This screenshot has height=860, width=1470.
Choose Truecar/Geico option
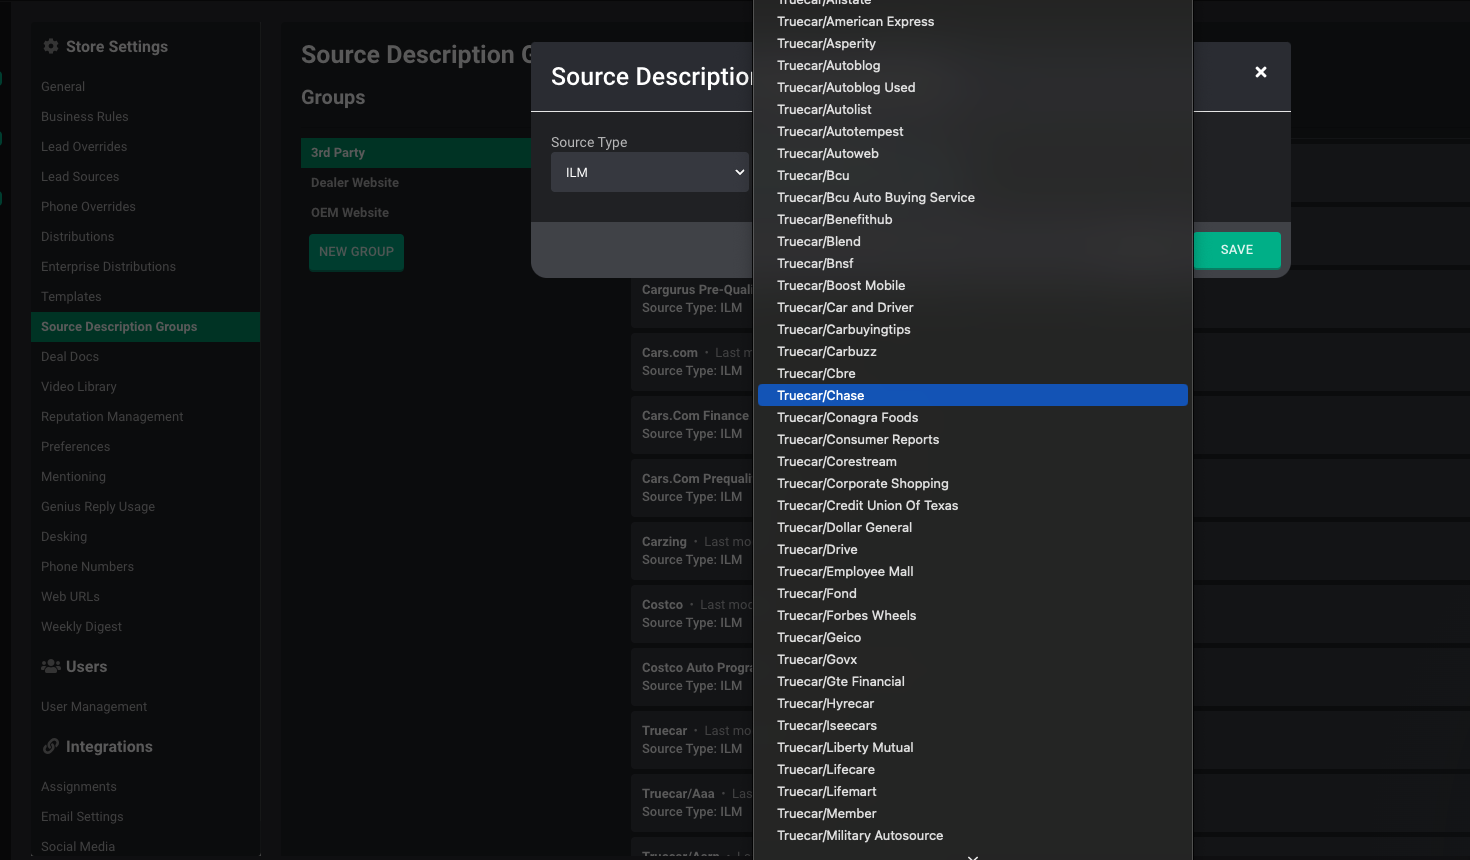point(973,638)
